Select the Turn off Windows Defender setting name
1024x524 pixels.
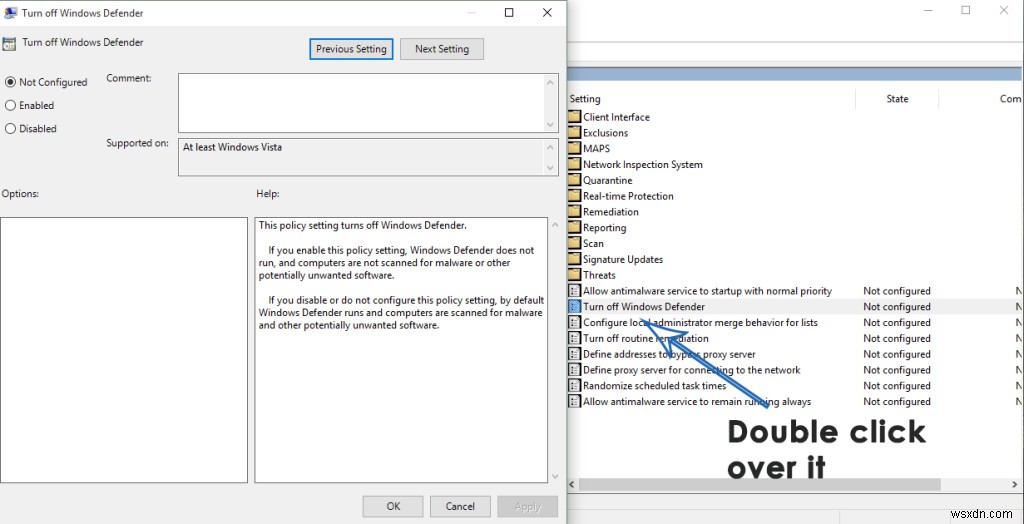pos(643,306)
